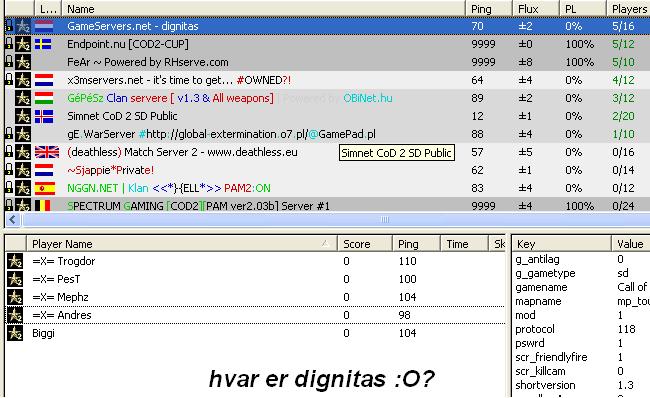Click the Swedish flag icon for Endpoint.nu
The height and width of the screenshot is (398, 650).
tap(43, 44)
